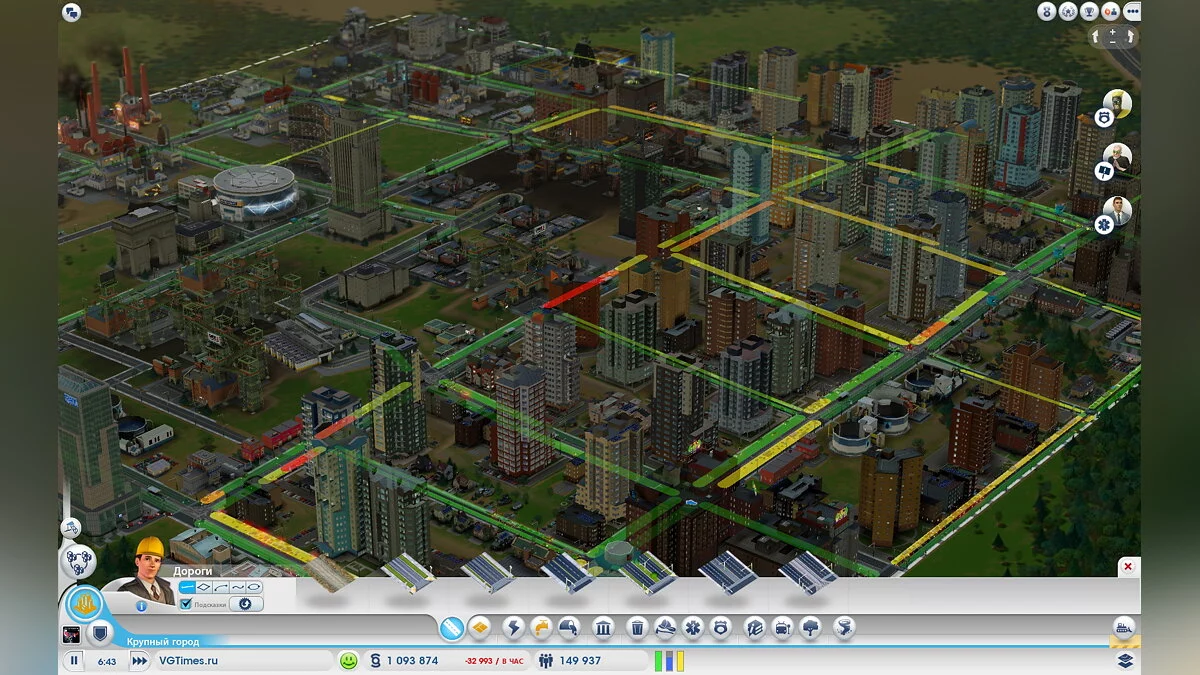Select the rectangle road drawing mode
Image resolution: width=1200 pixels, height=675 pixels.
coord(204,587)
